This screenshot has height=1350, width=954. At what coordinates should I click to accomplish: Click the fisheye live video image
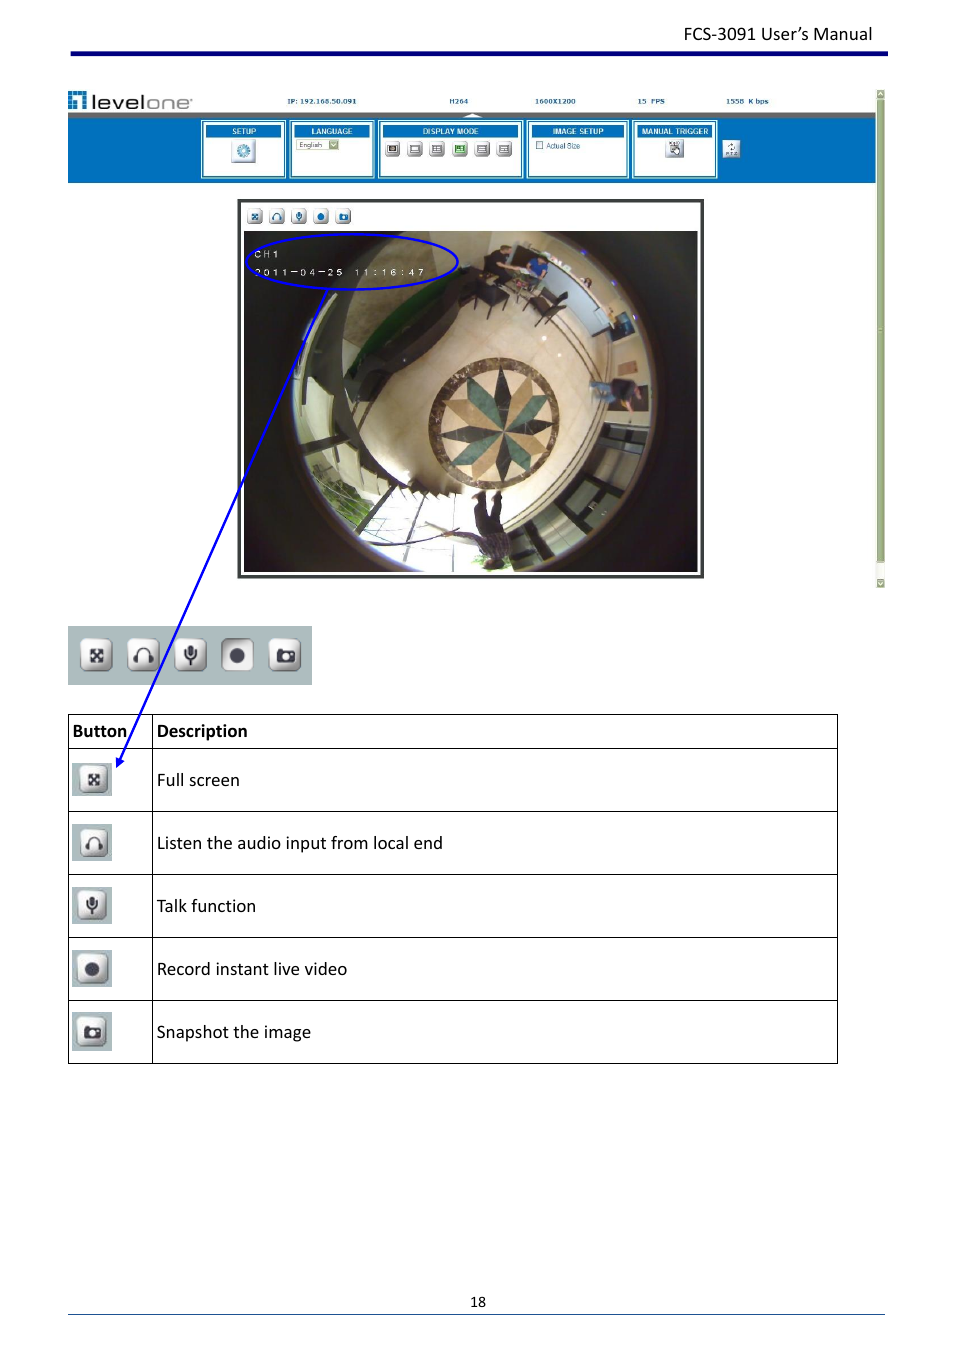pyautogui.click(x=471, y=402)
